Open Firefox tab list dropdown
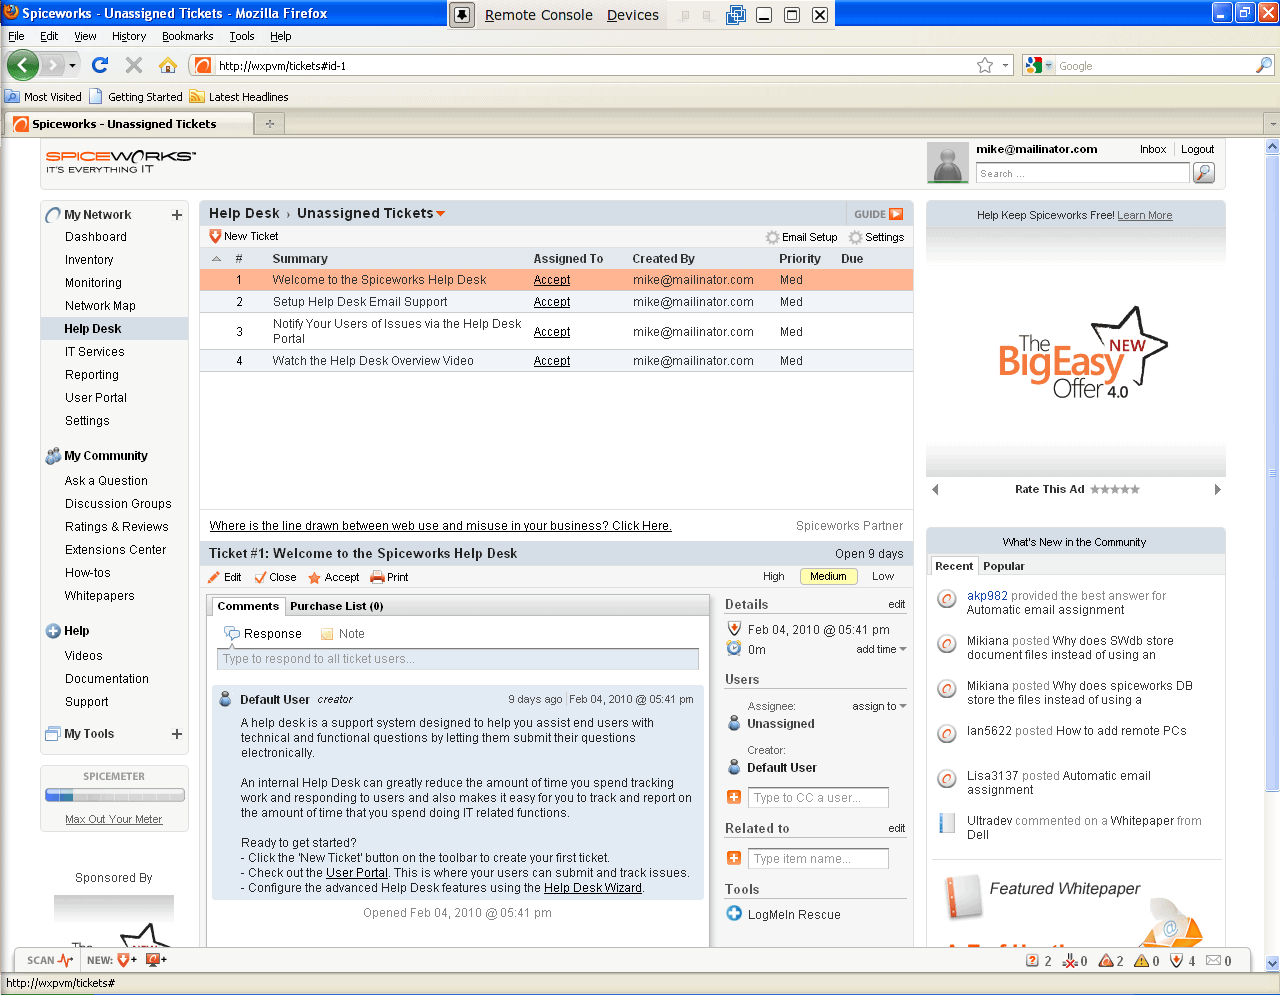The image size is (1280, 995). (1272, 124)
